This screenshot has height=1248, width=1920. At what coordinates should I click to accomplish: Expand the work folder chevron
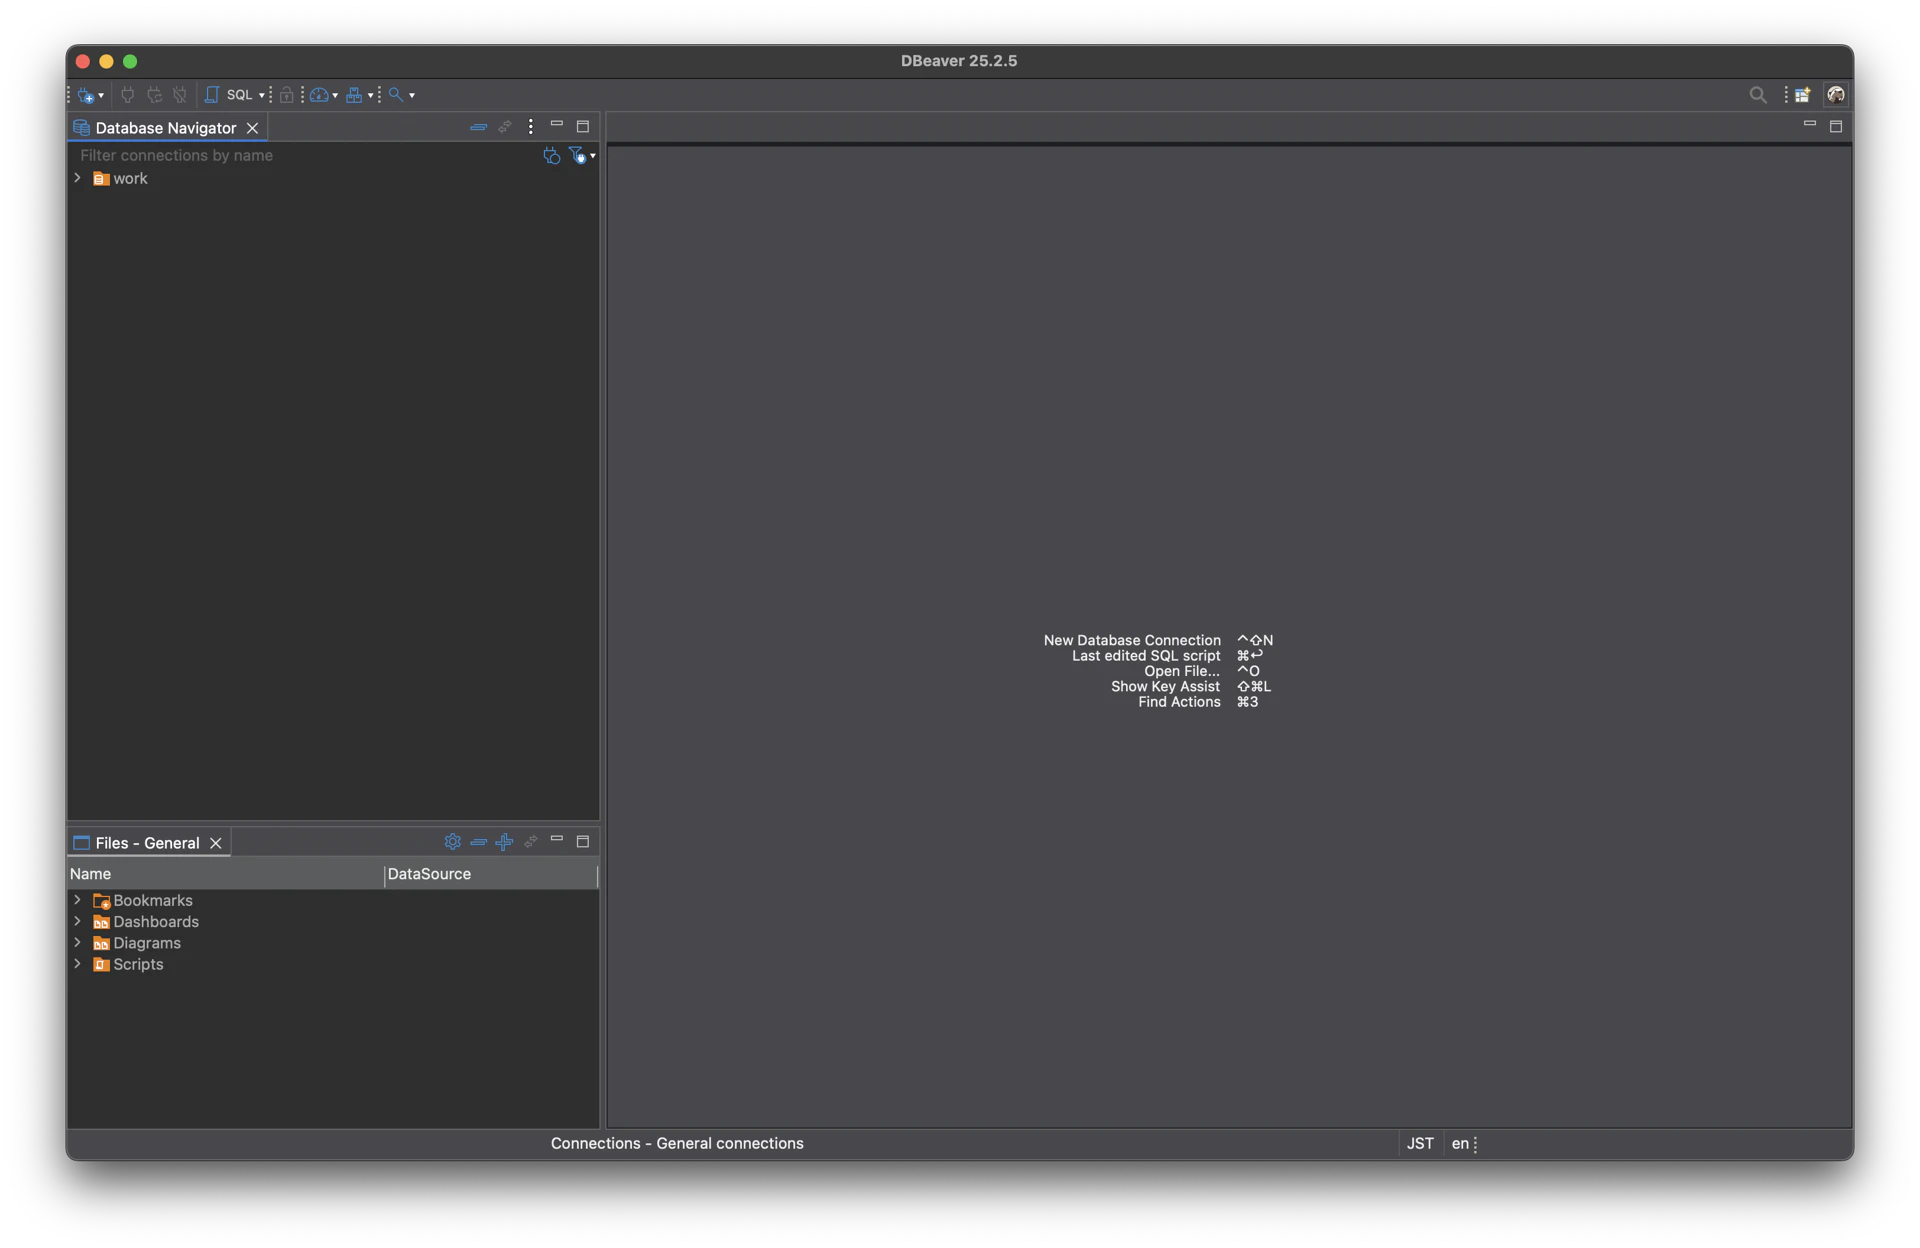point(78,179)
